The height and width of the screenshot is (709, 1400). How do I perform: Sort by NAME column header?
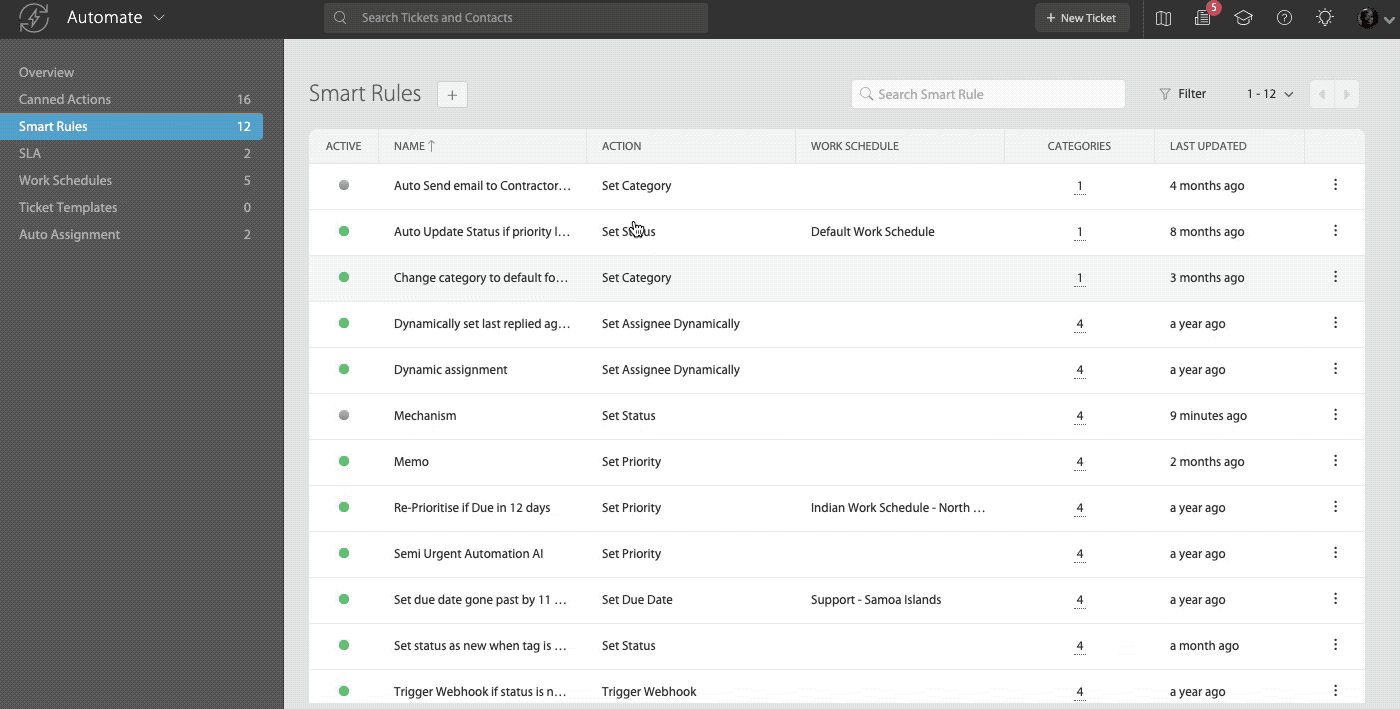click(x=414, y=146)
